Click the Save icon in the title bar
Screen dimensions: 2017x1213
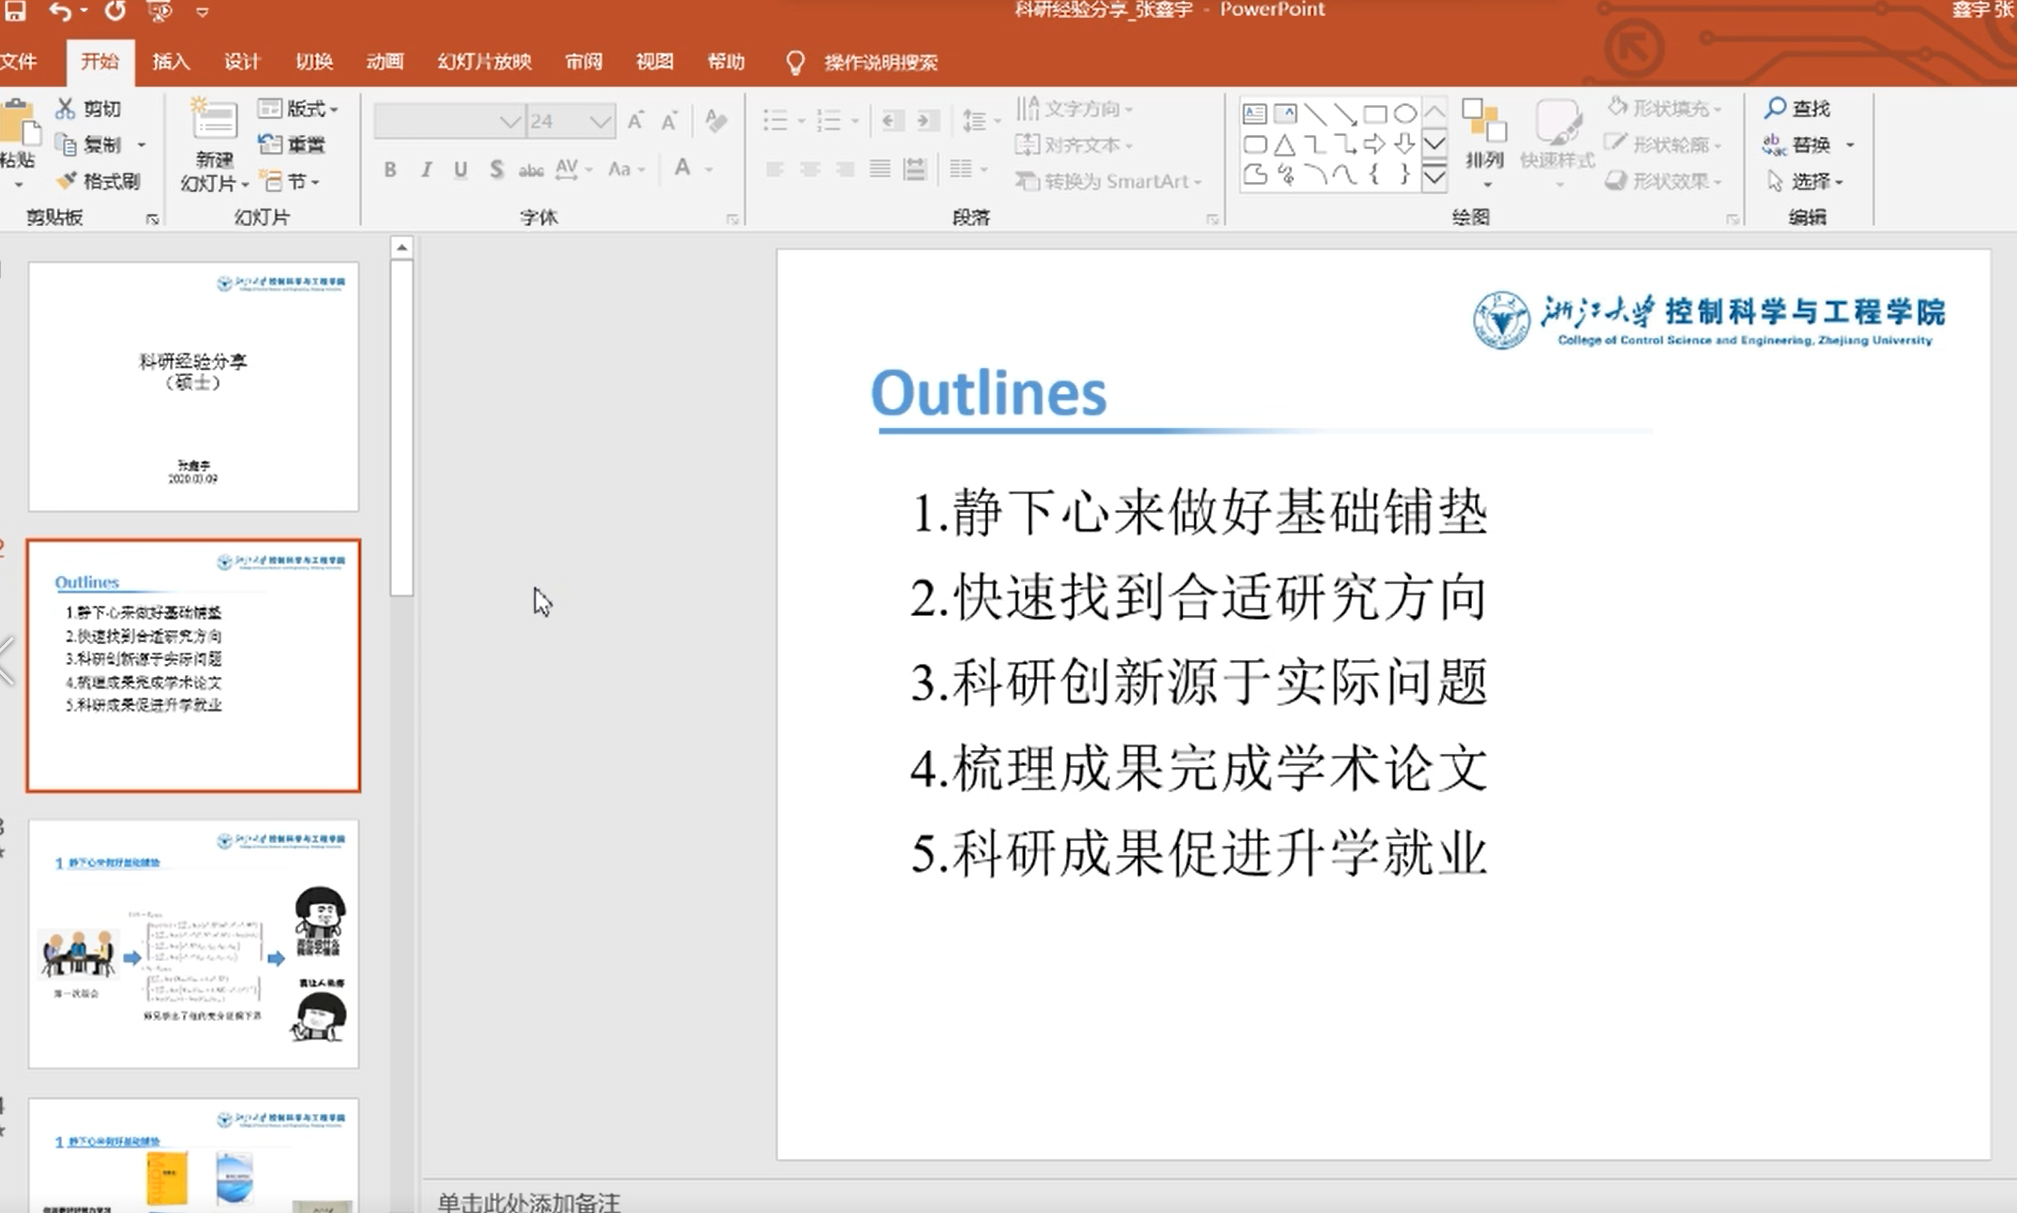click(15, 10)
